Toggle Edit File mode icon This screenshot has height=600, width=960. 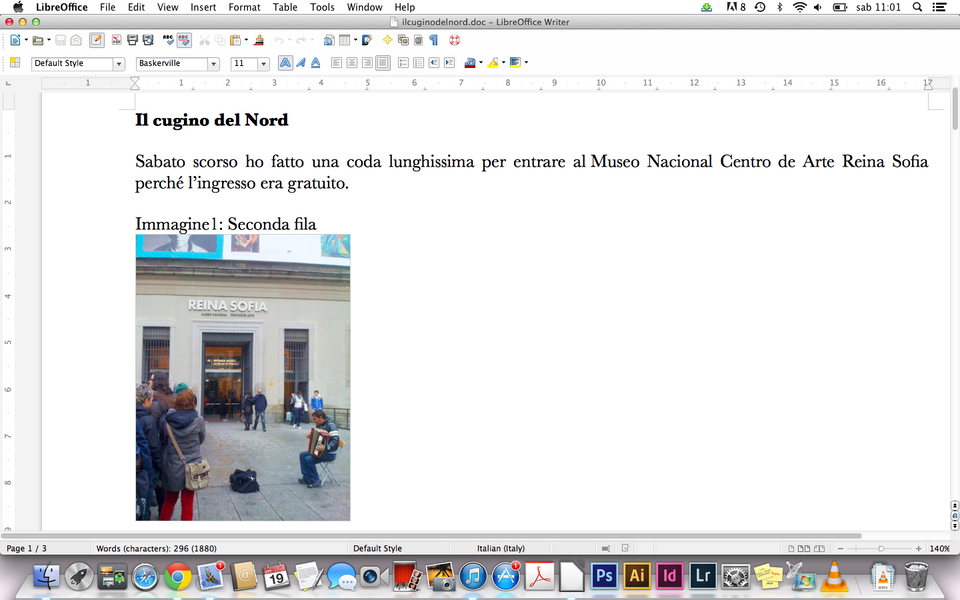pyautogui.click(x=96, y=41)
